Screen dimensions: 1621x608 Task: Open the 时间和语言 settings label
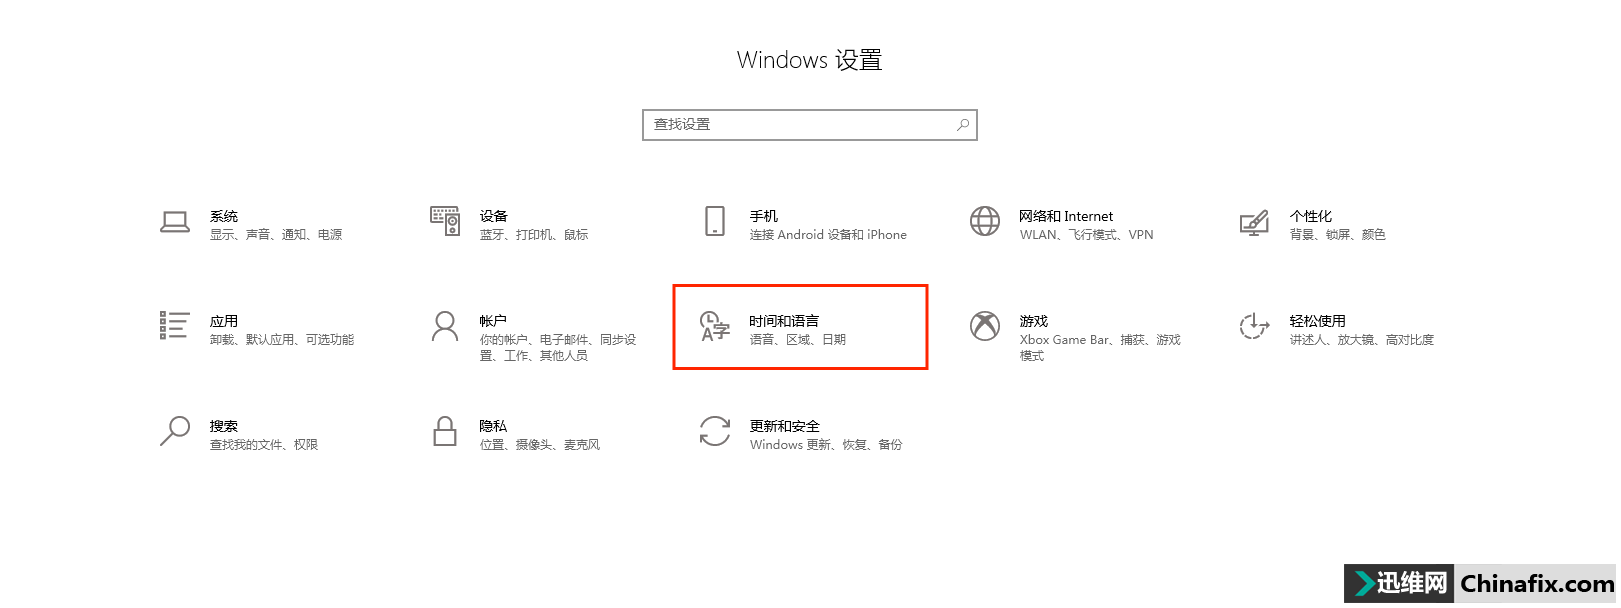tap(784, 321)
